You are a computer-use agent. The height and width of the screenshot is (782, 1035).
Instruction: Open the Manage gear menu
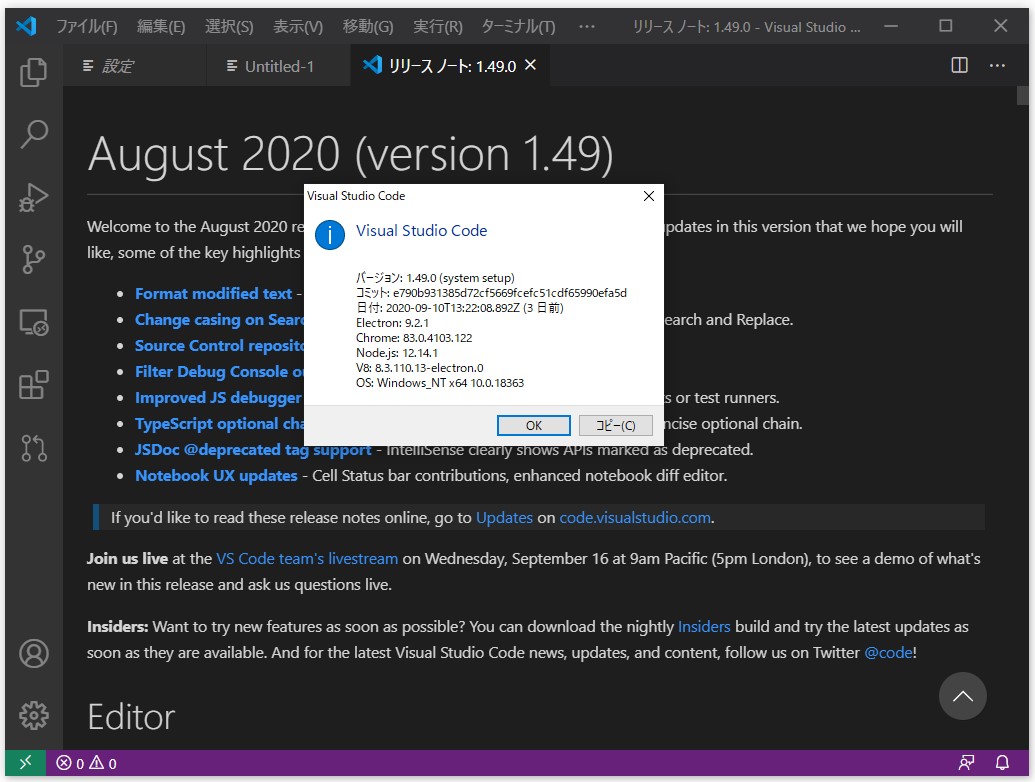click(x=34, y=715)
